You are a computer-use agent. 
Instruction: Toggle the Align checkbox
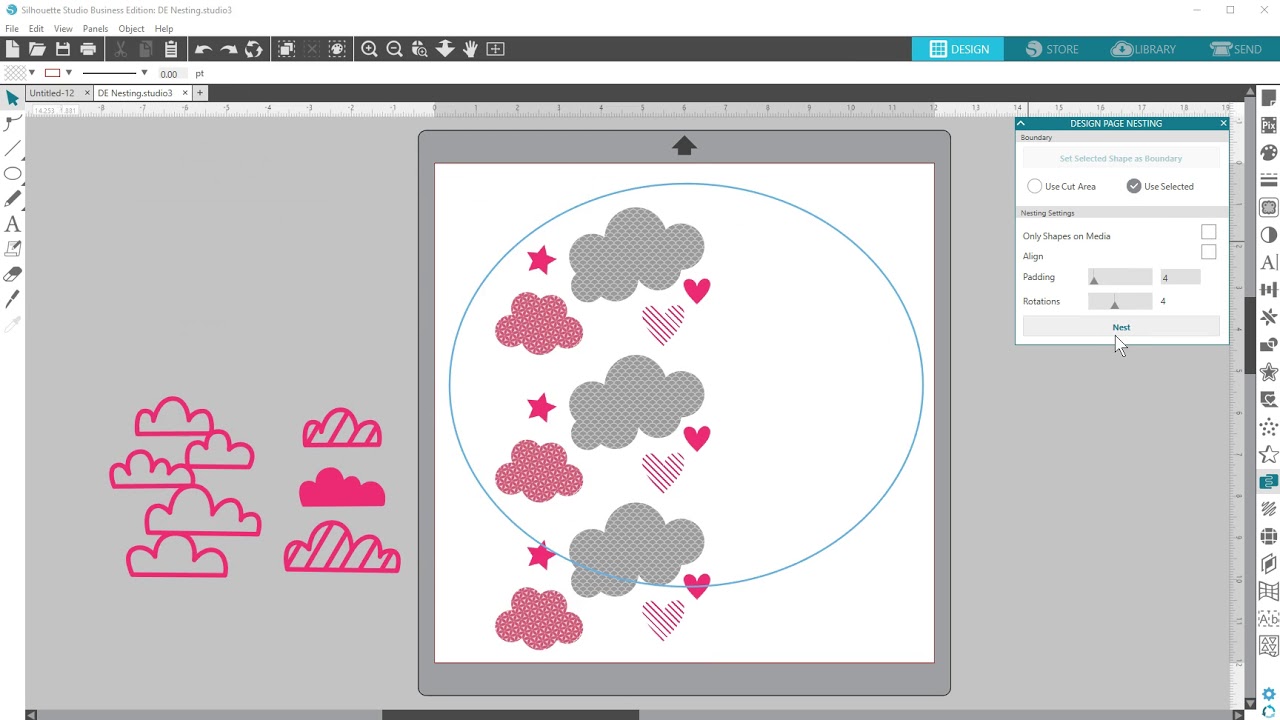click(x=1209, y=252)
